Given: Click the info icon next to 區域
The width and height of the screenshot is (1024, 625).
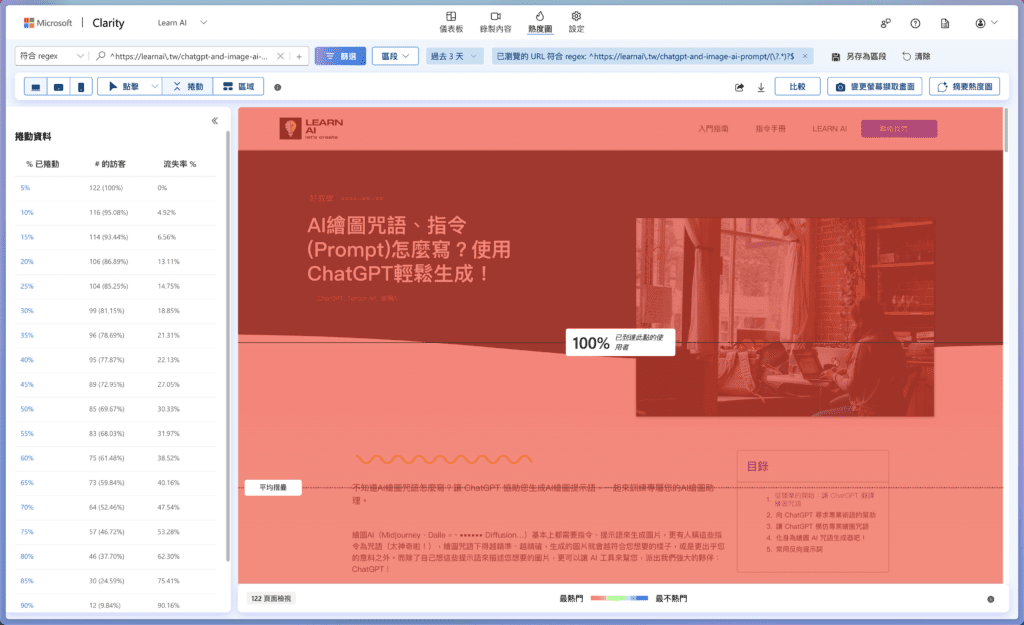Looking at the screenshot, I should coord(277,87).
